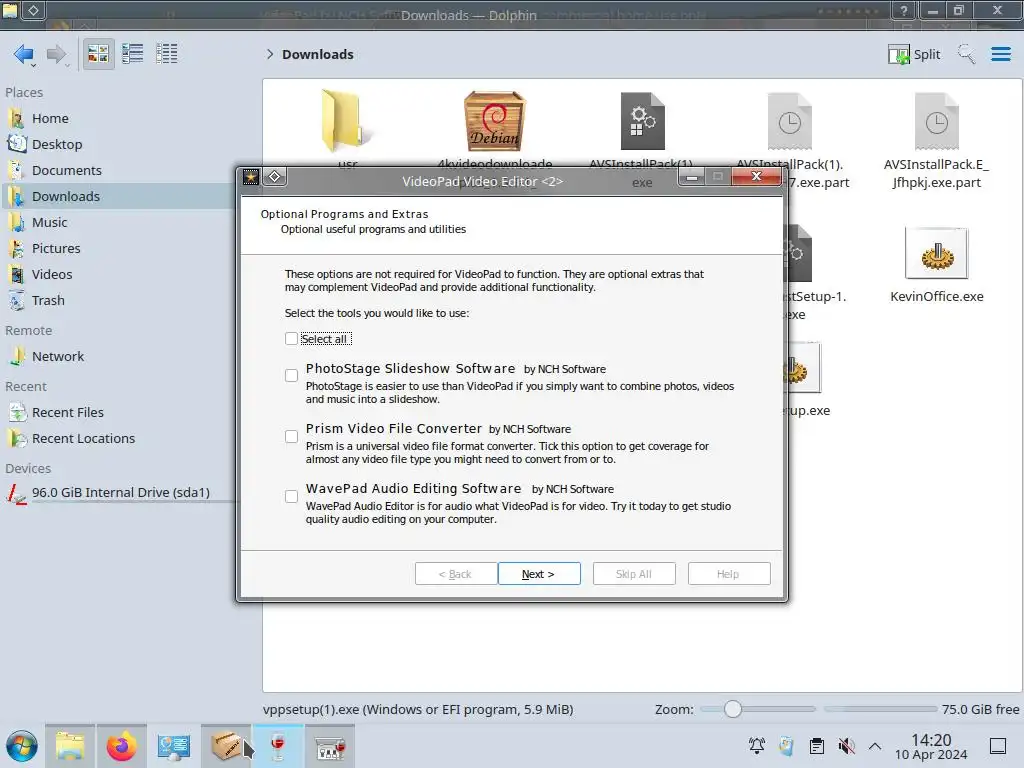Close the VideoPad installer dialog
Viewport: 1024px width, 768px height.
pos(756,176)
